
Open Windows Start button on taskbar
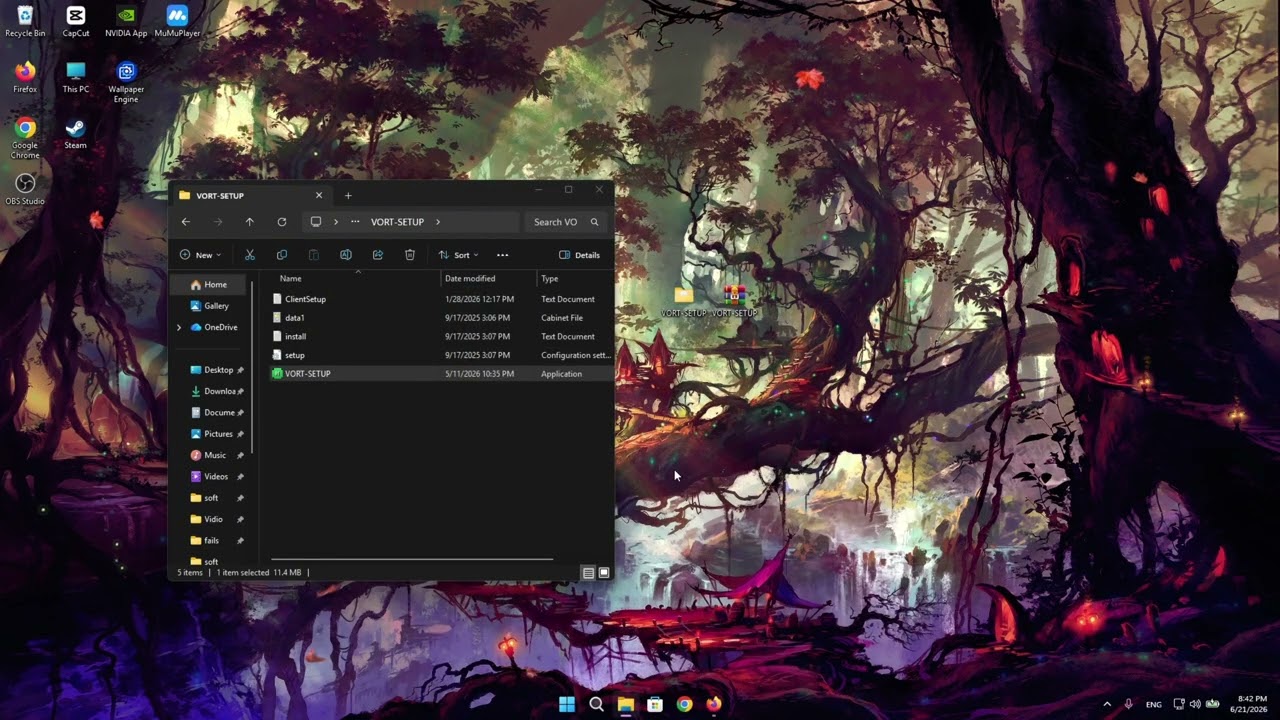[567, 704]
